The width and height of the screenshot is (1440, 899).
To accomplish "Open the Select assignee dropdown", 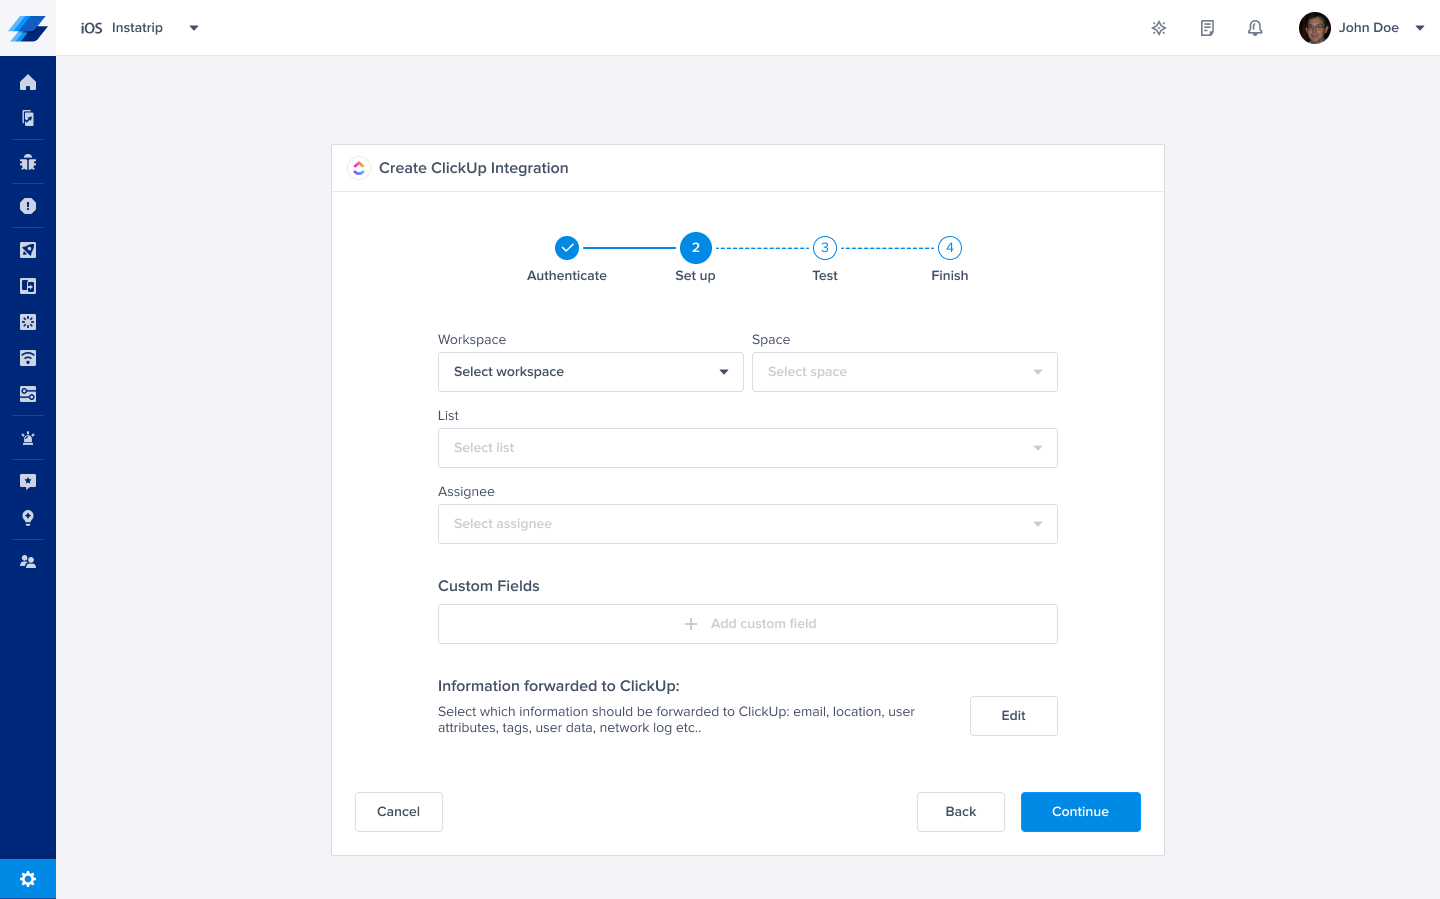I will 748,524.
